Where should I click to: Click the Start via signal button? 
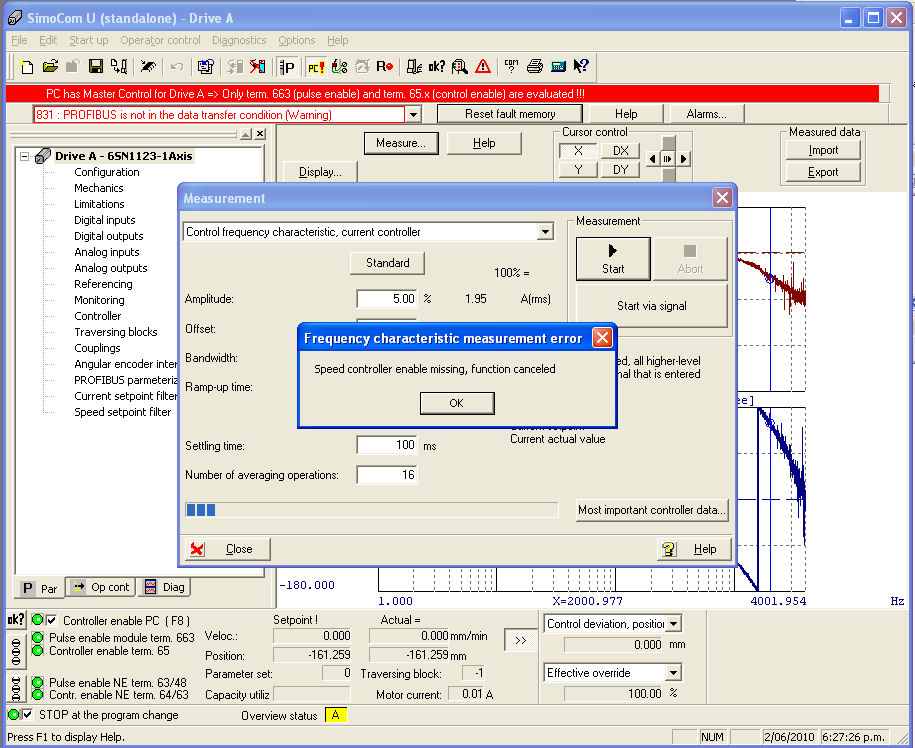click(x=652, y=306)
